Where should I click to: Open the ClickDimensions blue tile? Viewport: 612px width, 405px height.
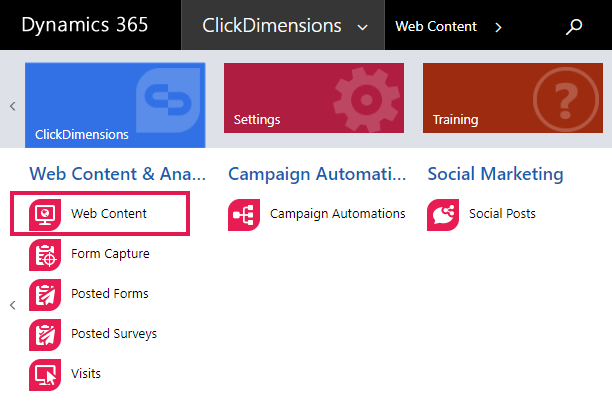point(115,105)
